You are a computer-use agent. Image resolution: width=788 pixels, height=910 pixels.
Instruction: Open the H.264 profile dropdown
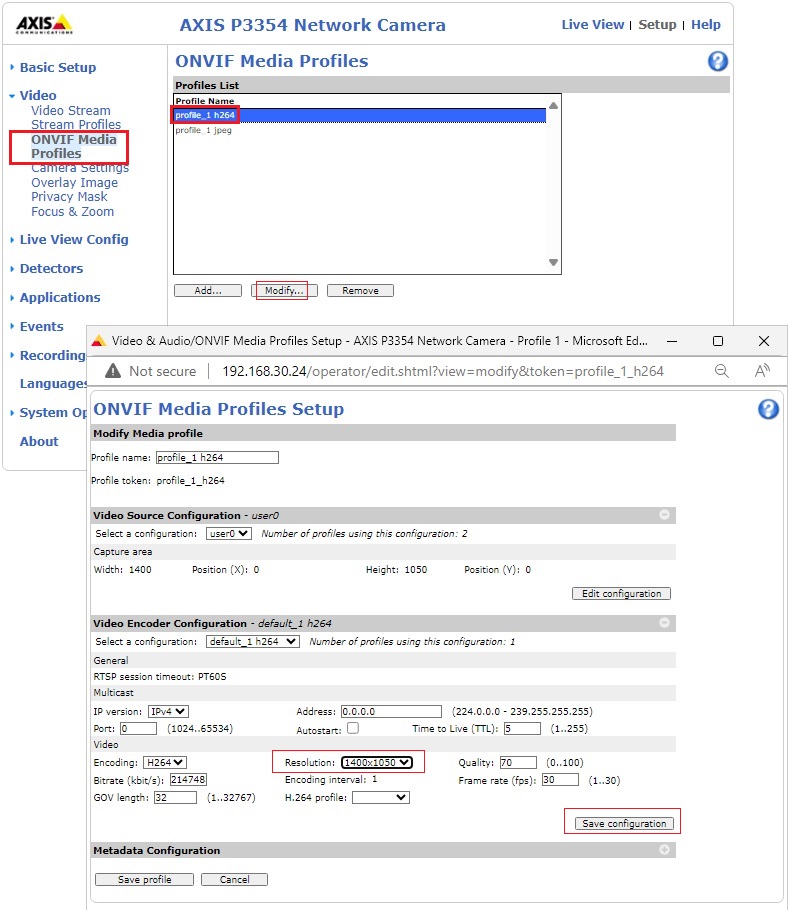point(380,797)
